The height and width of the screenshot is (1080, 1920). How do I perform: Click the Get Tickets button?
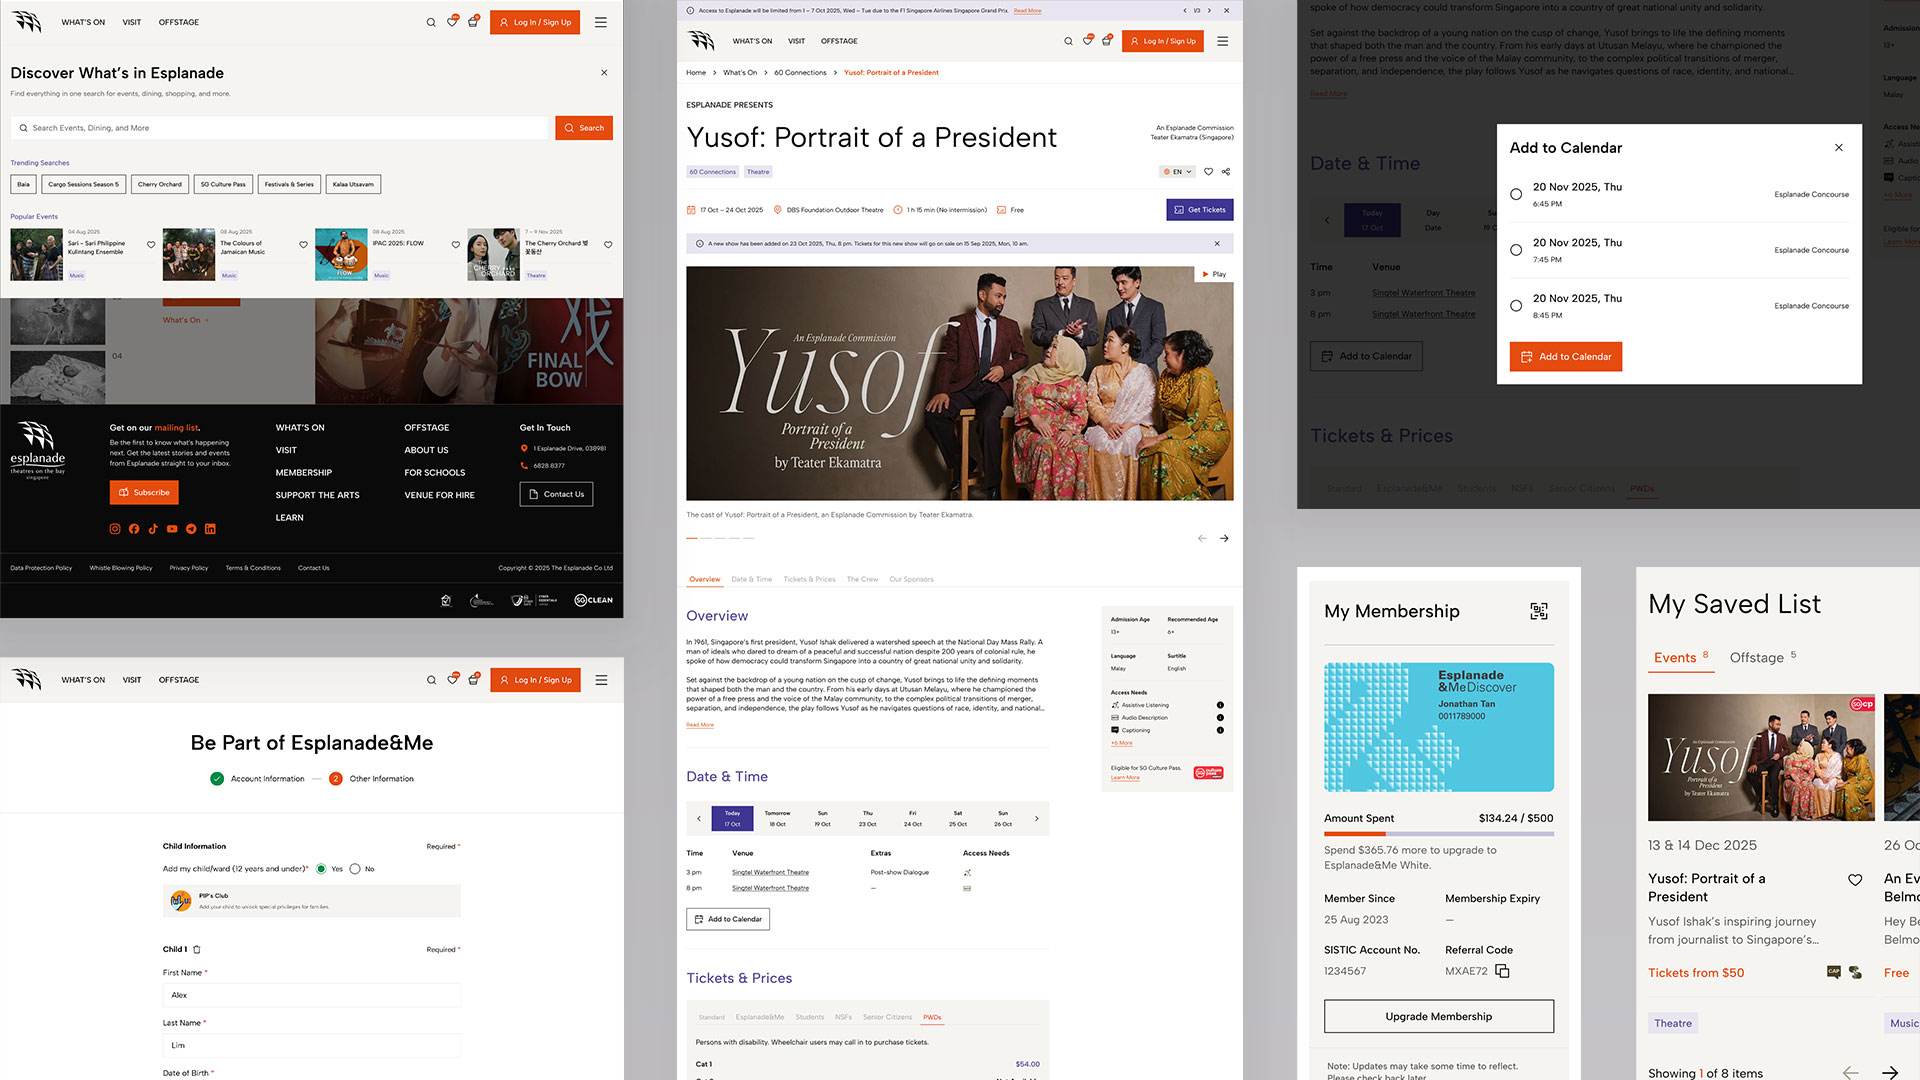click(x=1200, y=210)
